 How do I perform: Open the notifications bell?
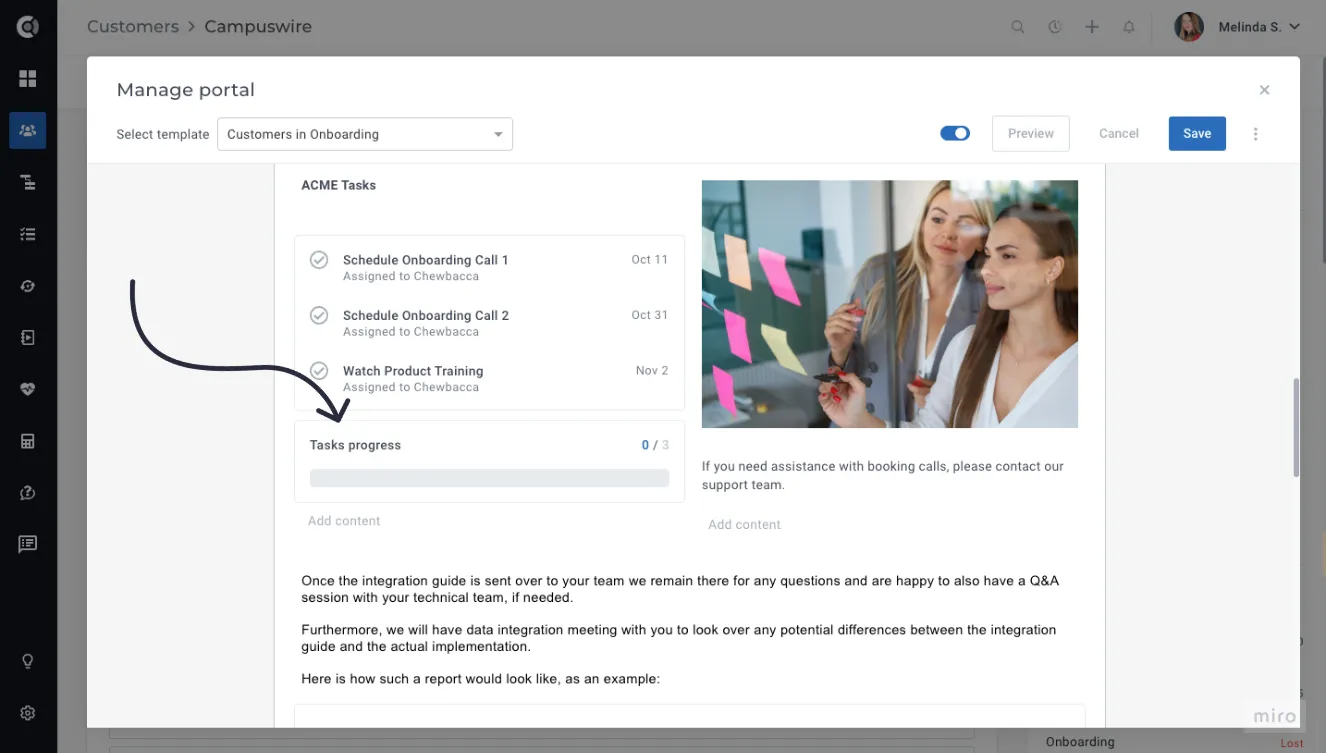click(x=1129, y=27)
